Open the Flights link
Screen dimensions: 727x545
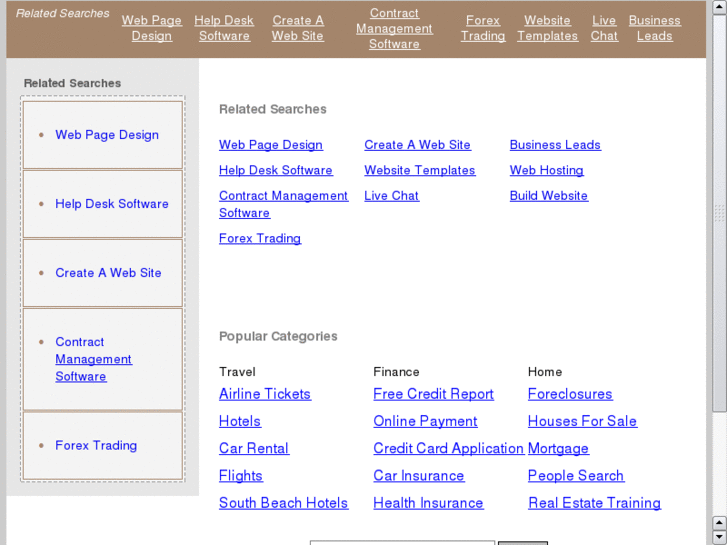[241, 476]
